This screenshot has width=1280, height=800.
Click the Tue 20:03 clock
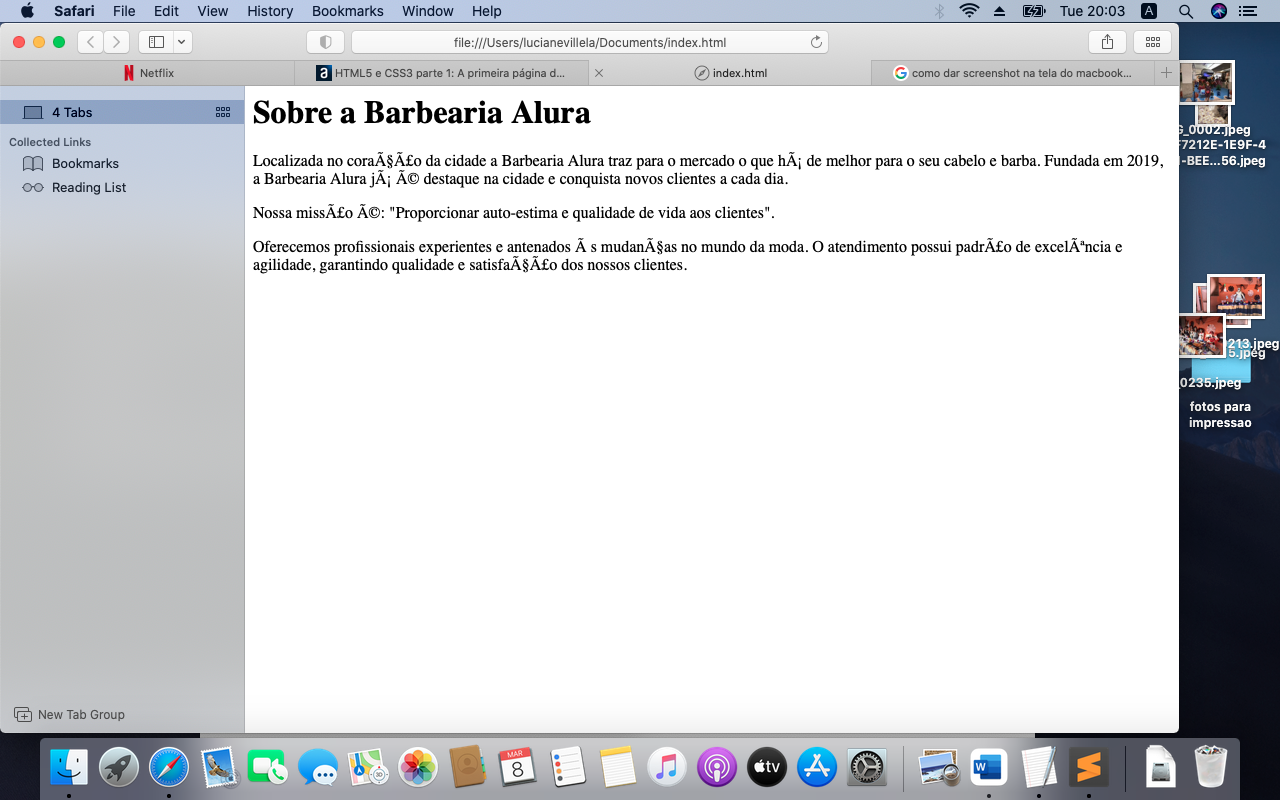[1092, 11]
